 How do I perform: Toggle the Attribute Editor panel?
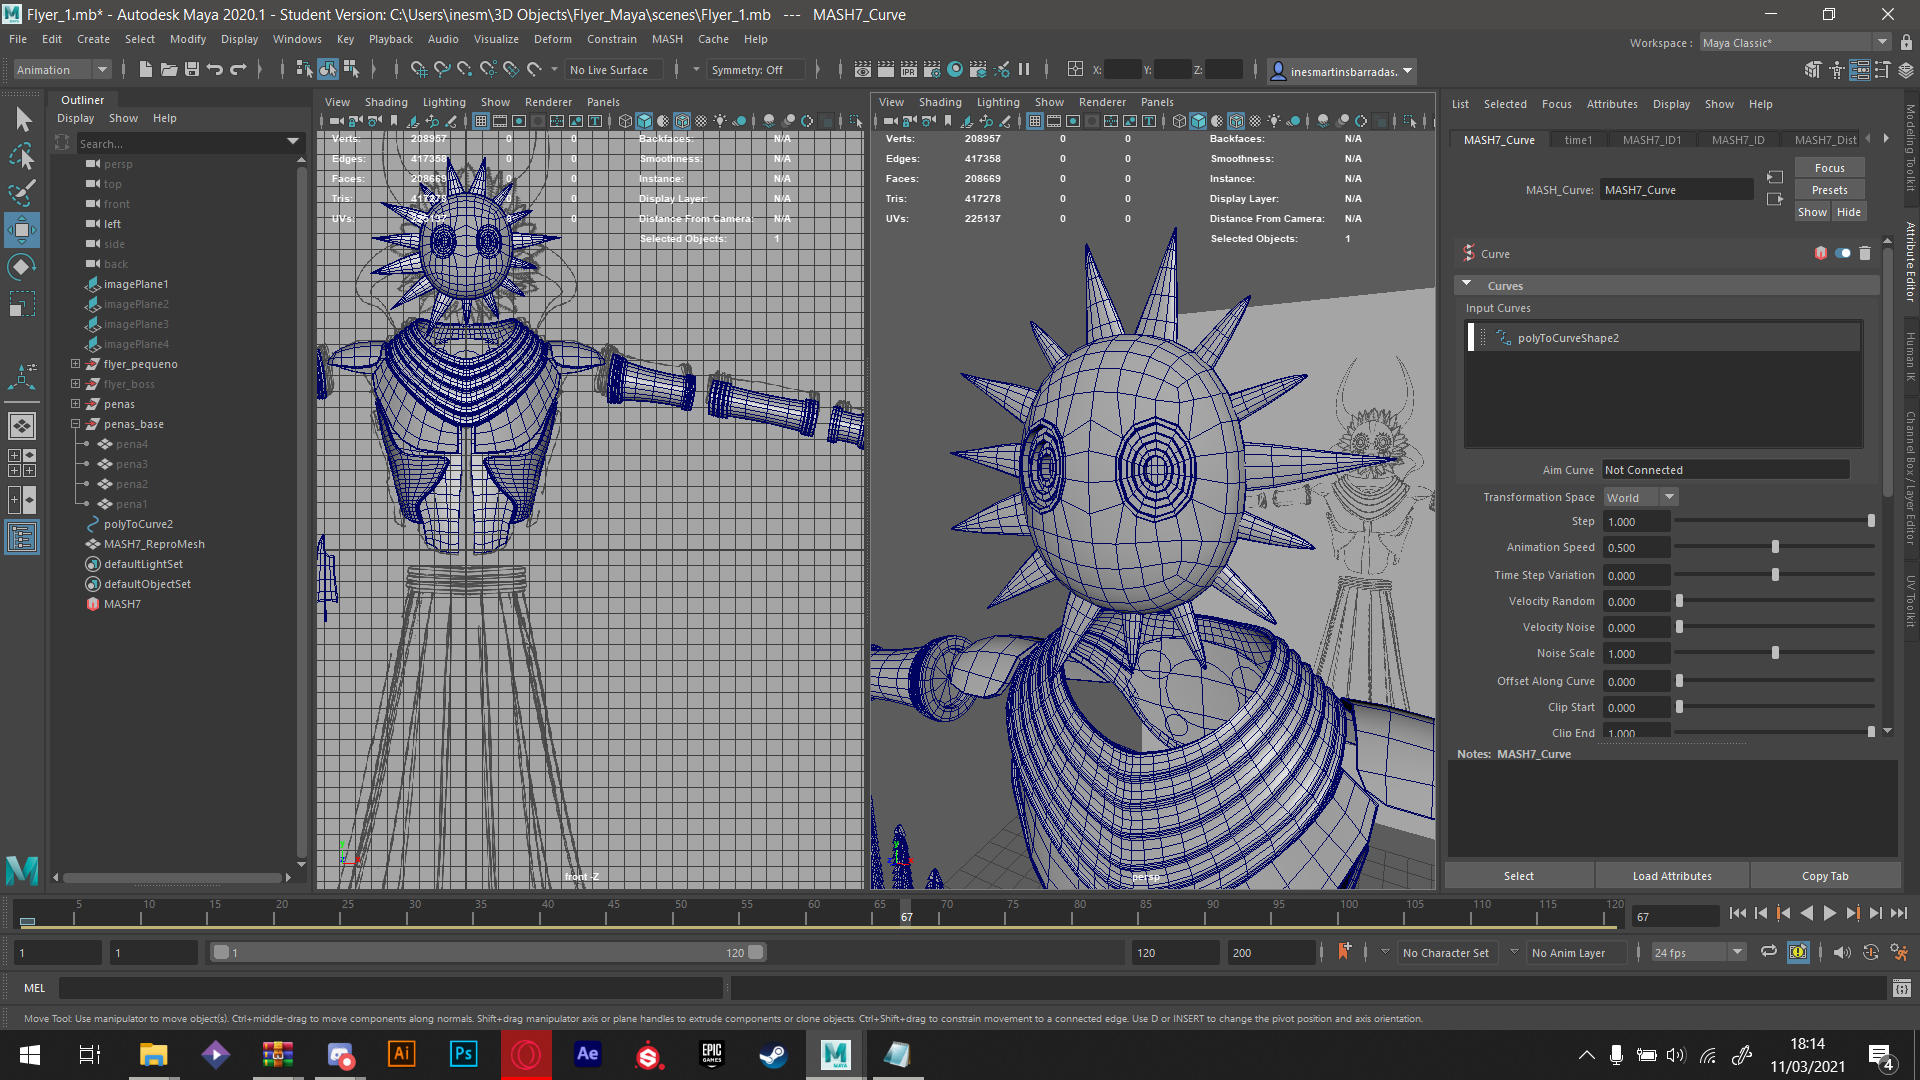click(x=1860, y=70)
